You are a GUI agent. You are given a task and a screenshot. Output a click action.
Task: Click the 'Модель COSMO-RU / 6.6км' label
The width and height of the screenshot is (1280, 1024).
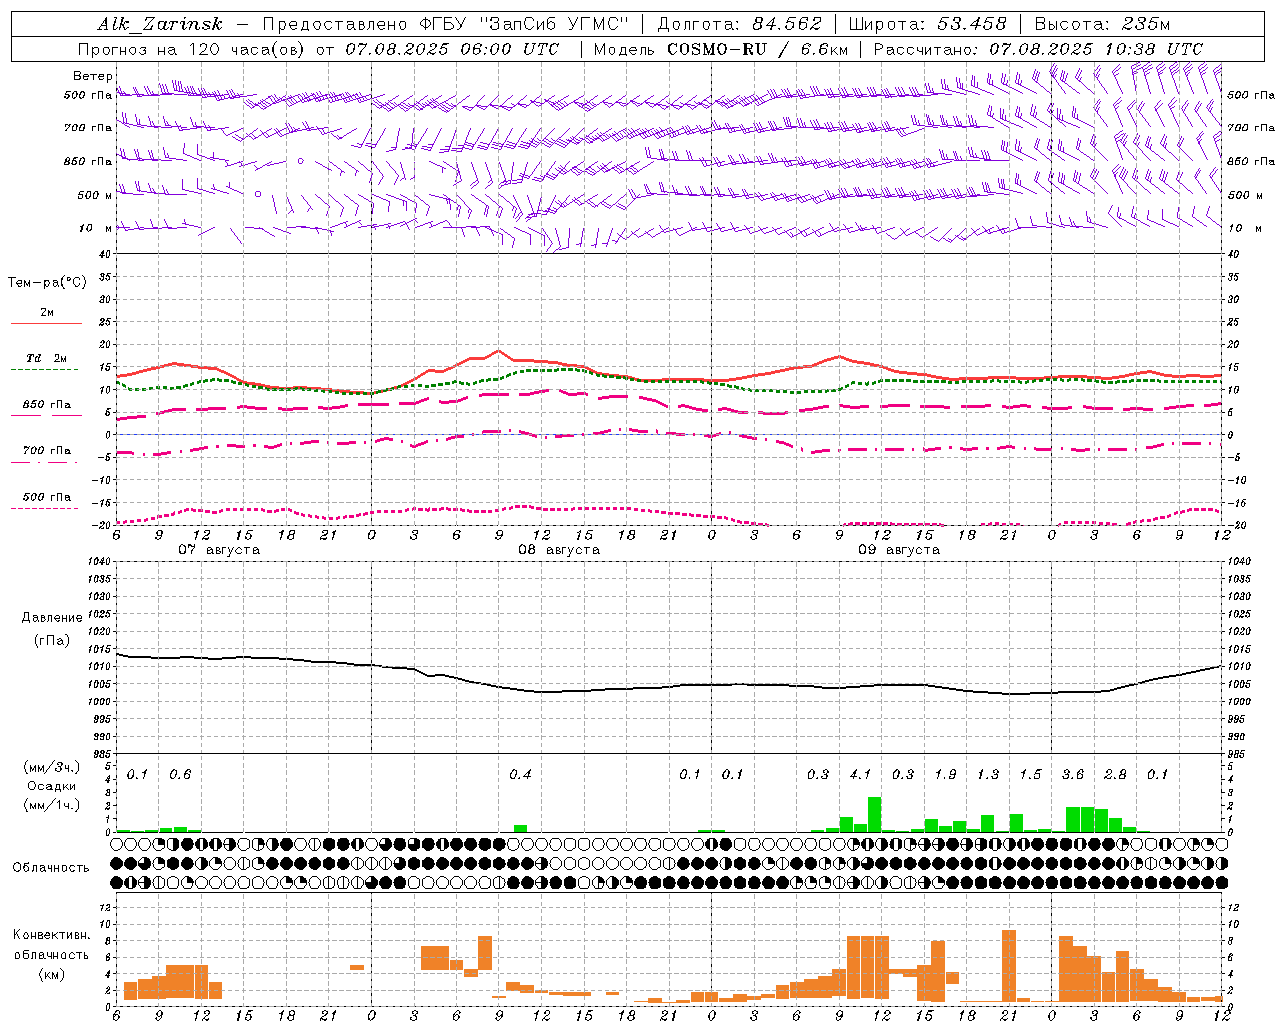click(719, 49)
